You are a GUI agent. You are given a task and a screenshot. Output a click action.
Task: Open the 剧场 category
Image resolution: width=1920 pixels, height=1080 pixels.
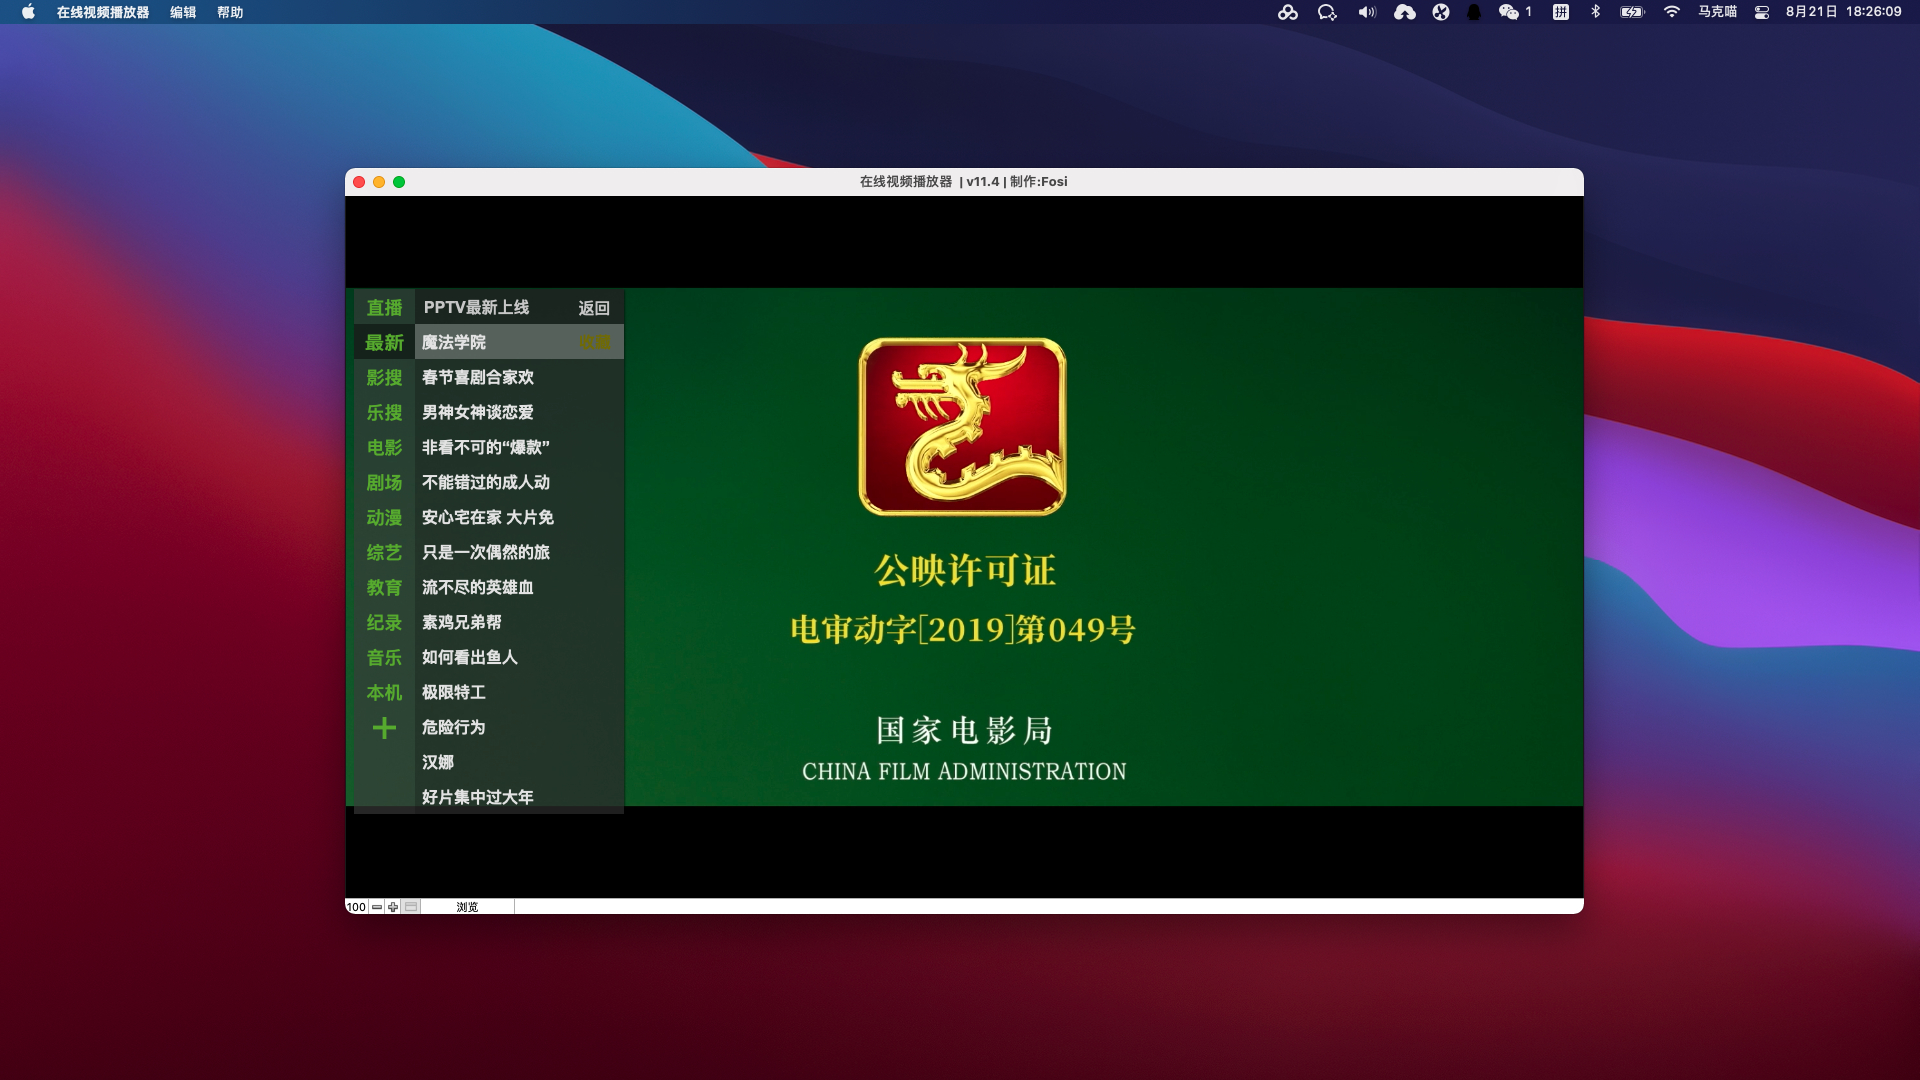384,483
